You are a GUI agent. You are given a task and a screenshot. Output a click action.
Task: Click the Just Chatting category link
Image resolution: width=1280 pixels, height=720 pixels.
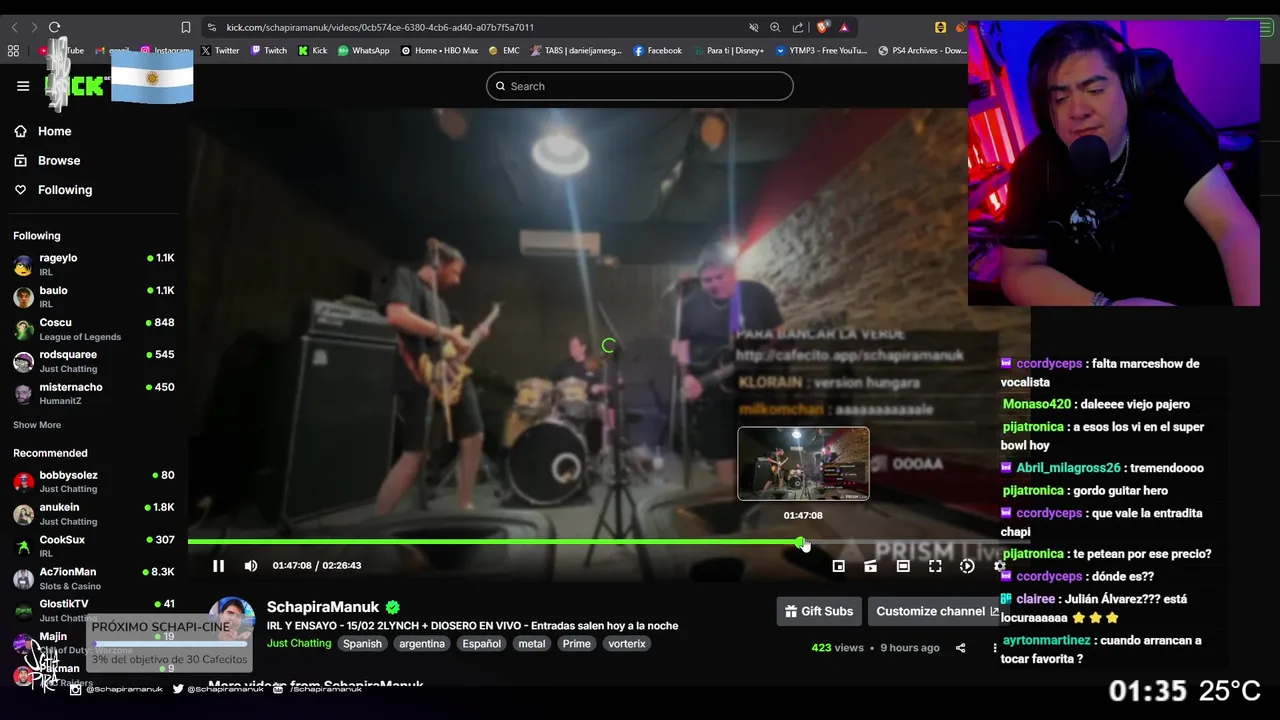click(x=299, y=643)
